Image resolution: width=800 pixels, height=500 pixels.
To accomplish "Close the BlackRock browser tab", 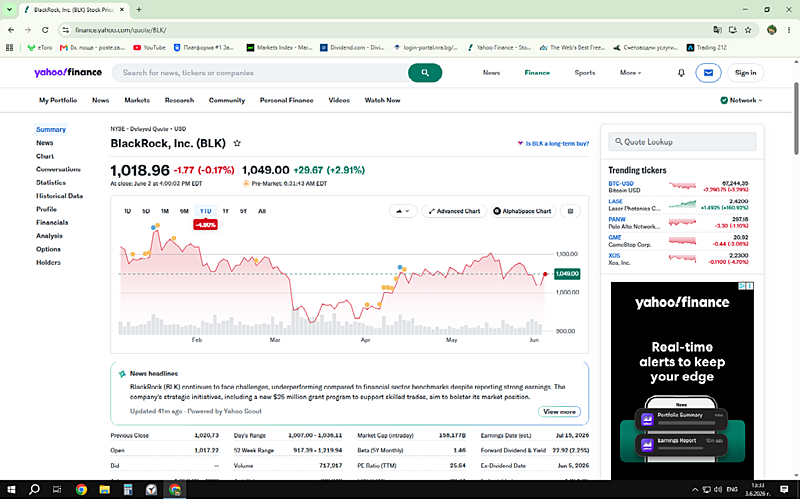I will click(121, 9).
